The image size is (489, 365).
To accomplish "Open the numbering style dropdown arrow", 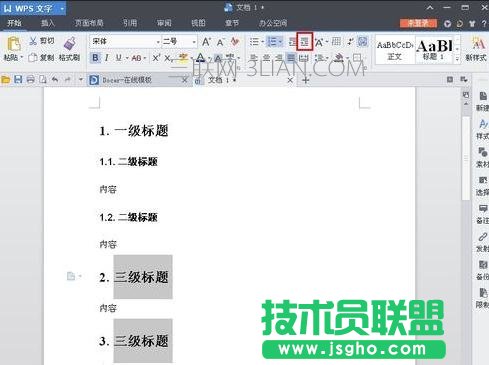I will (x=281, y=42).
